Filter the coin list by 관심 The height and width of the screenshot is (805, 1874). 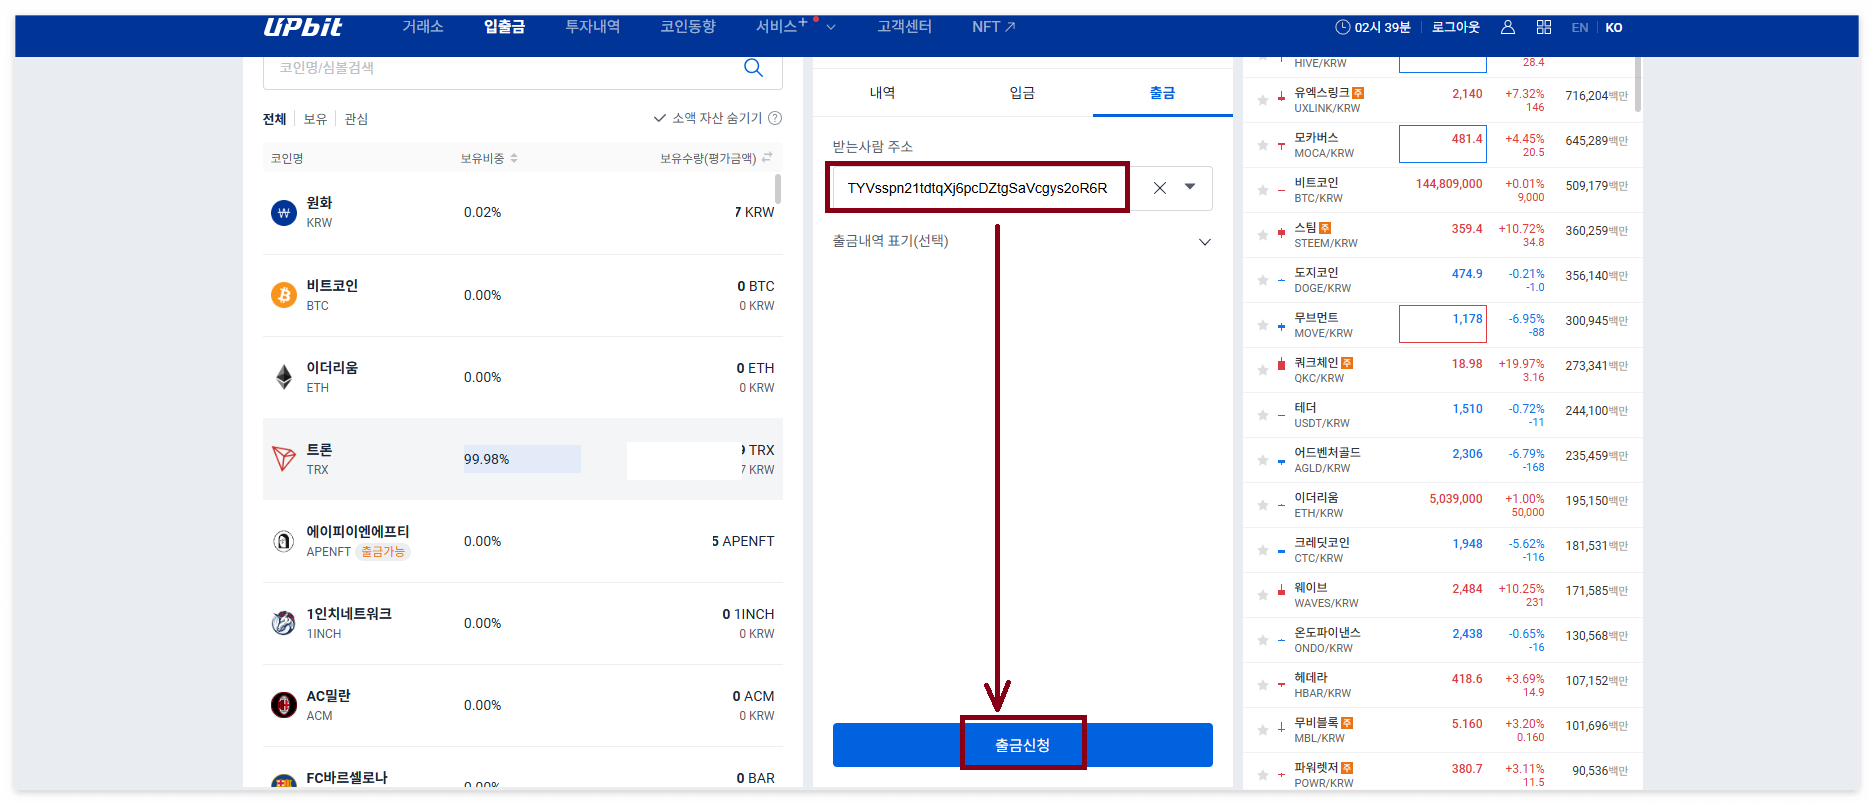coord(356,119)
